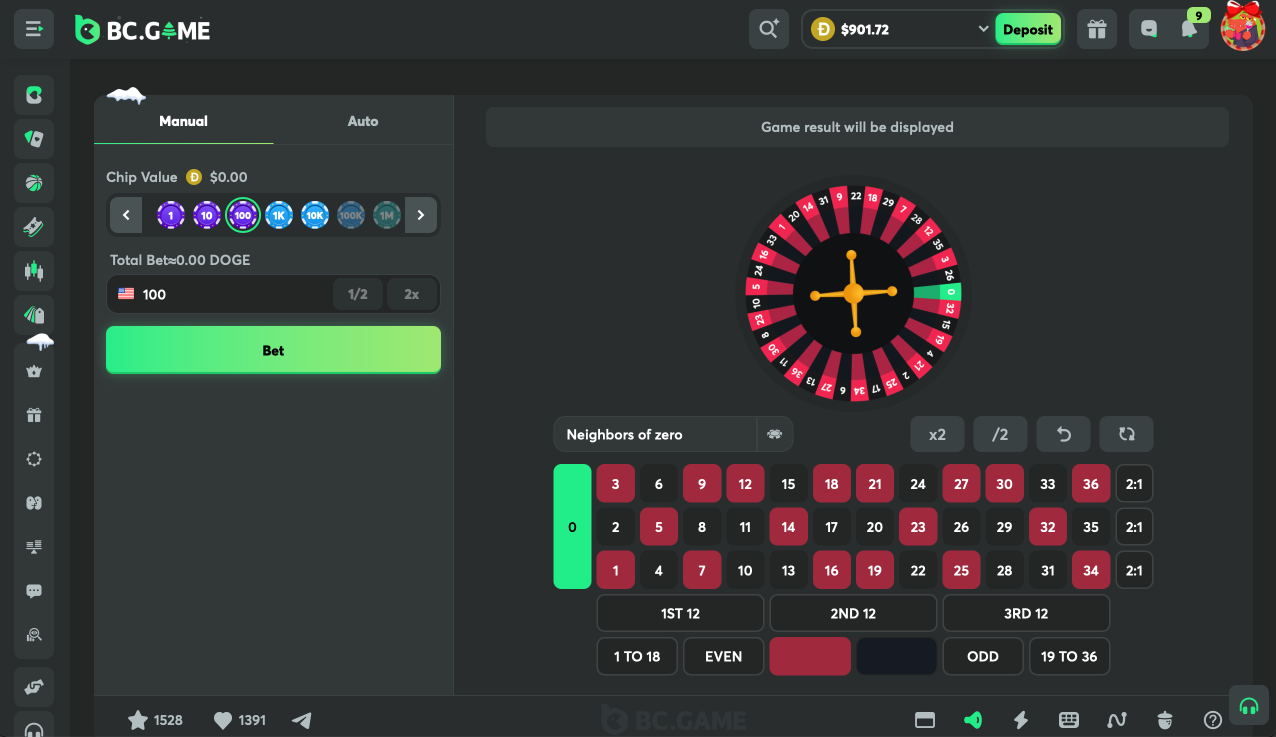Toggle the sound megaphone icon
The width and height of the screenshot is (1276, 737).
973,720
